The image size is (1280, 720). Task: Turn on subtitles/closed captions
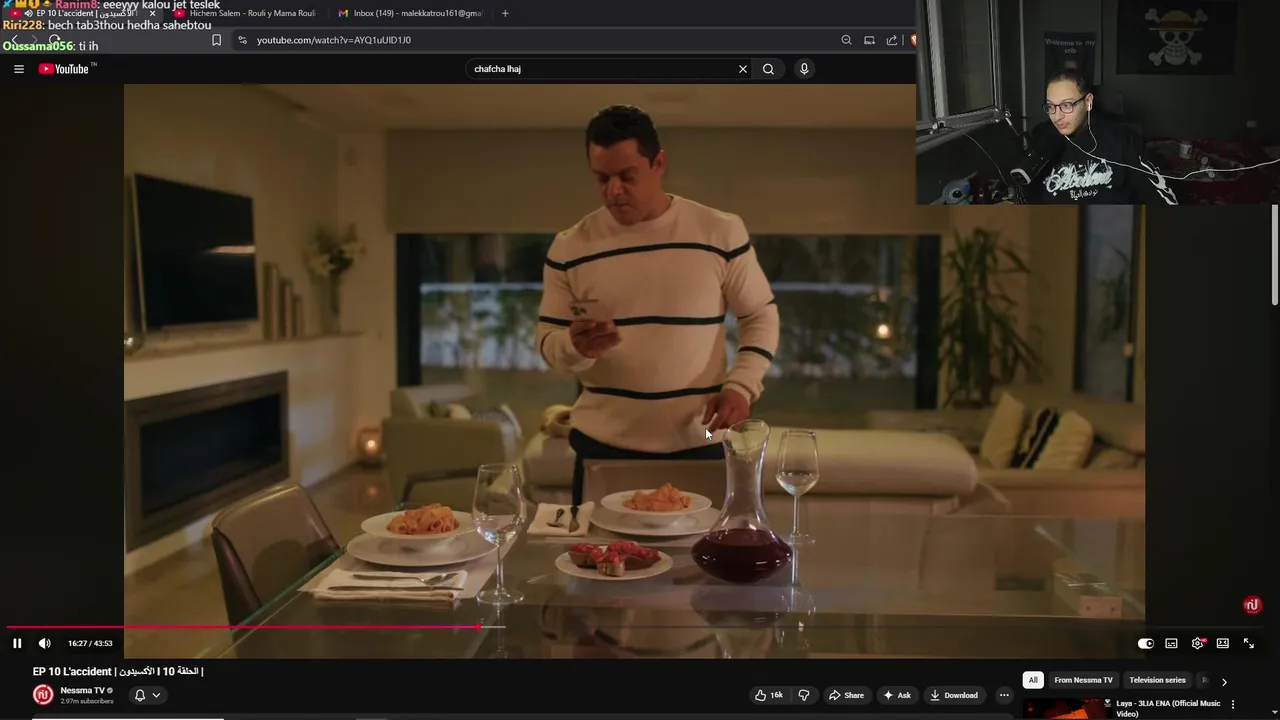(1171, 643)
